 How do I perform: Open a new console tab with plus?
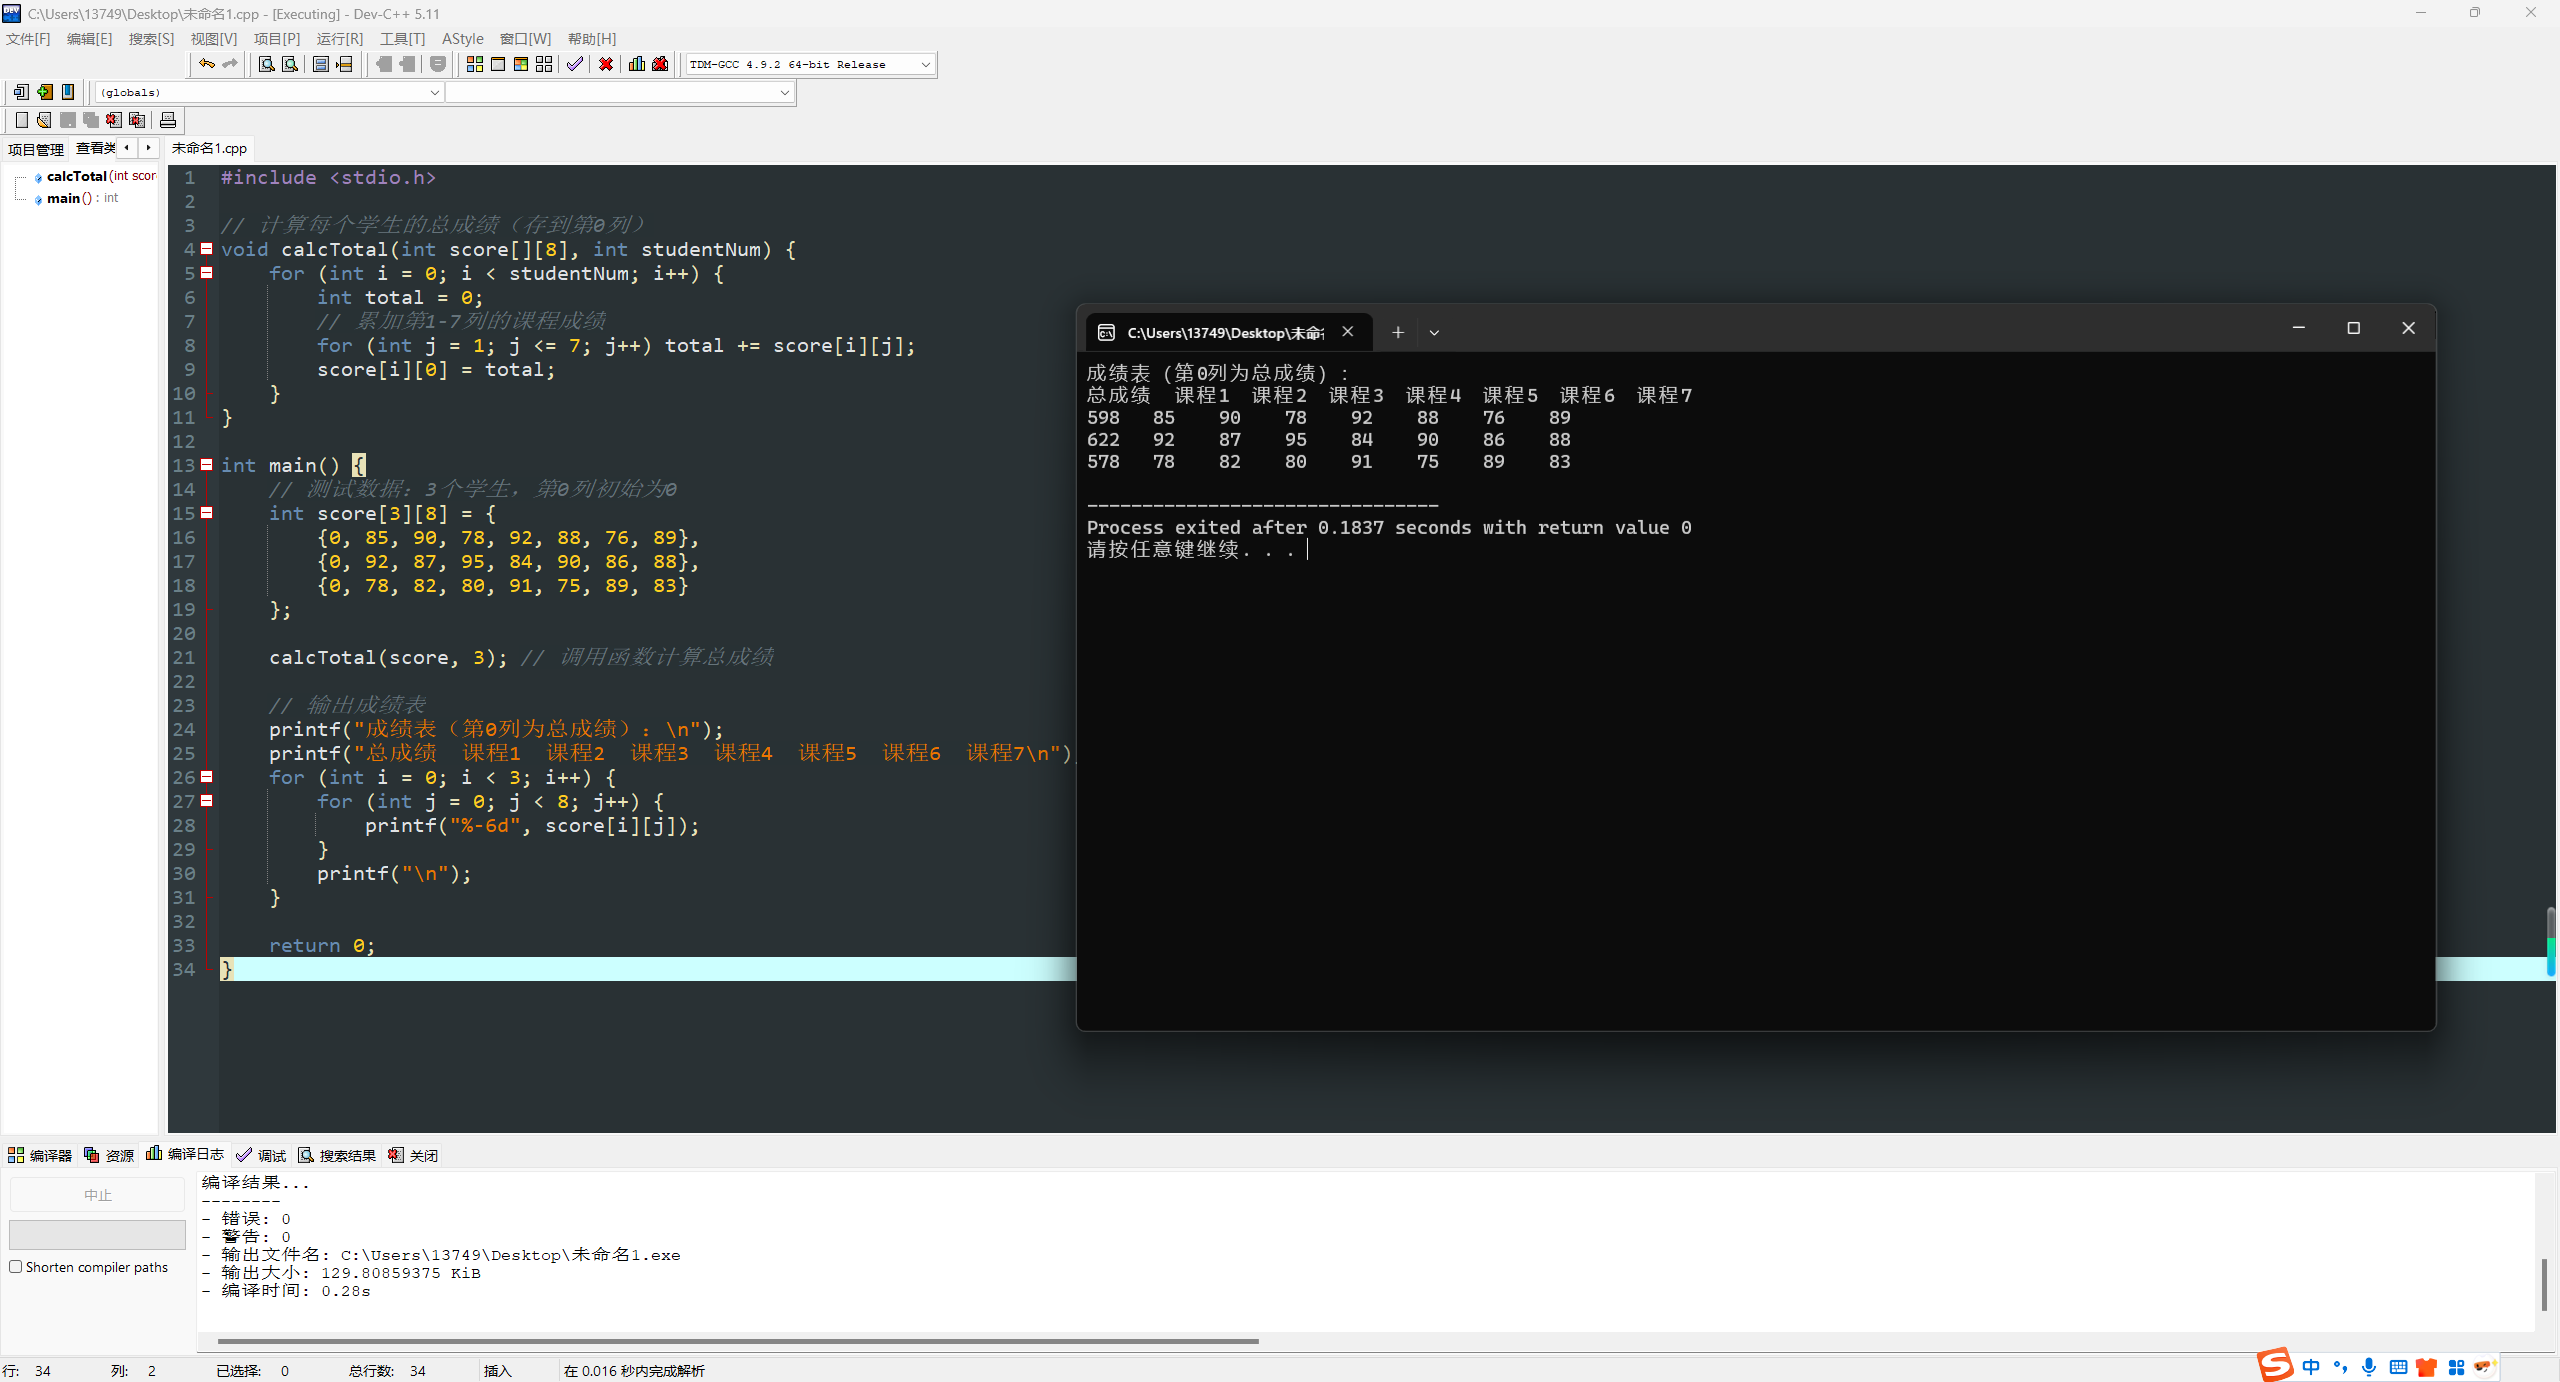tap(1398, 332)
